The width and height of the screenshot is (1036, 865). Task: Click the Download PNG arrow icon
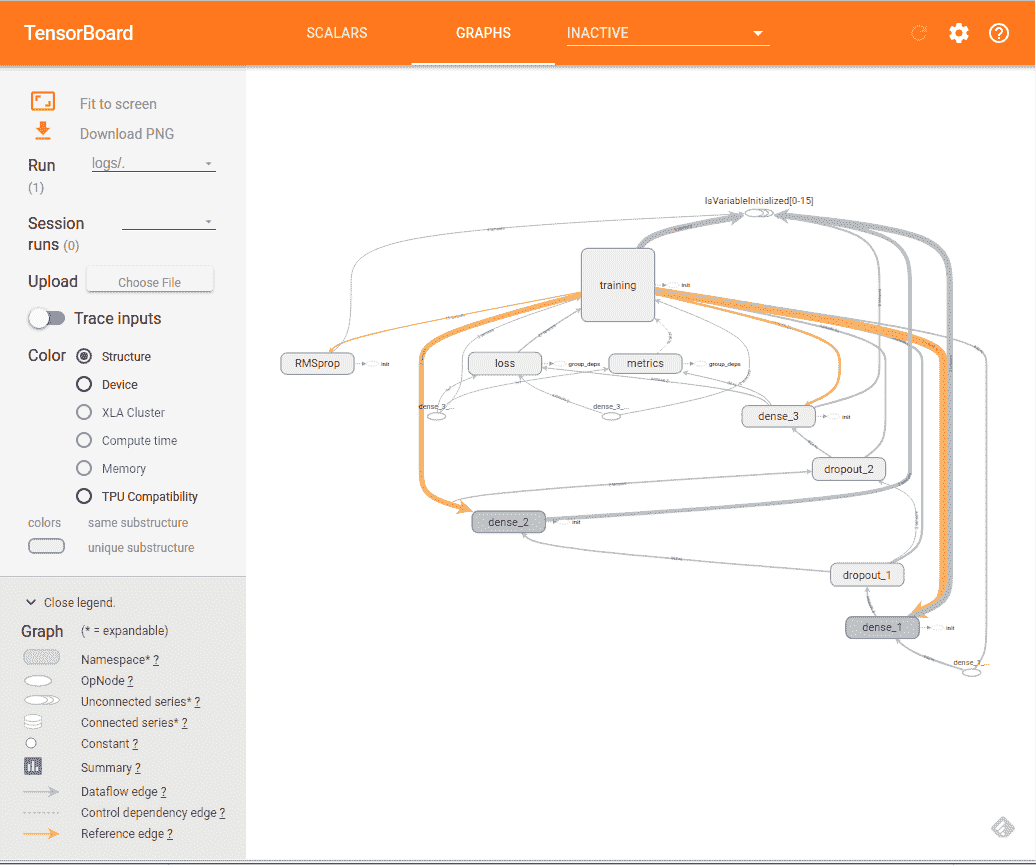(x=43, y=131)
